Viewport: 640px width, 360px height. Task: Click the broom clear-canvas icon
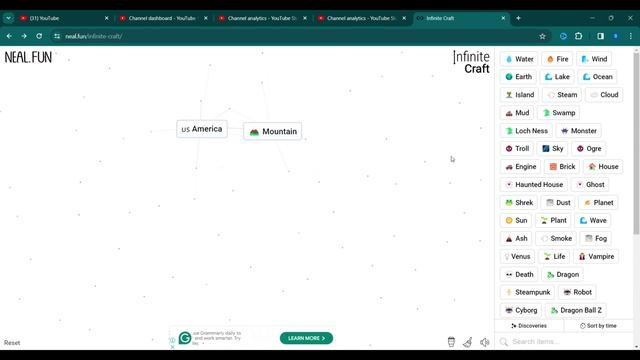coord(468,342)
